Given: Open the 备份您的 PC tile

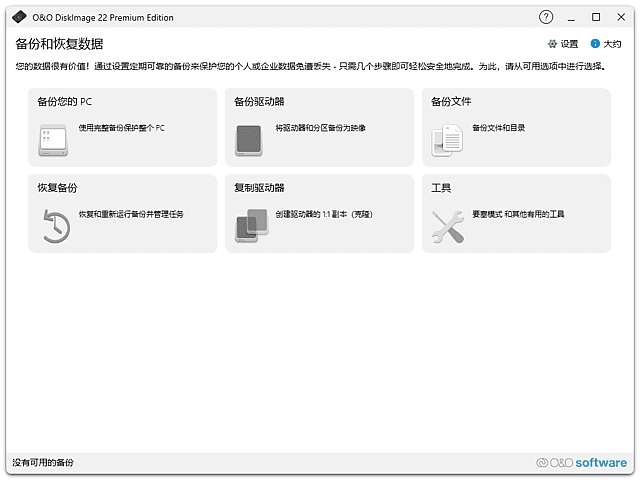Looking at the screenshot, I should pyautogui.click(x=122, y=127).
